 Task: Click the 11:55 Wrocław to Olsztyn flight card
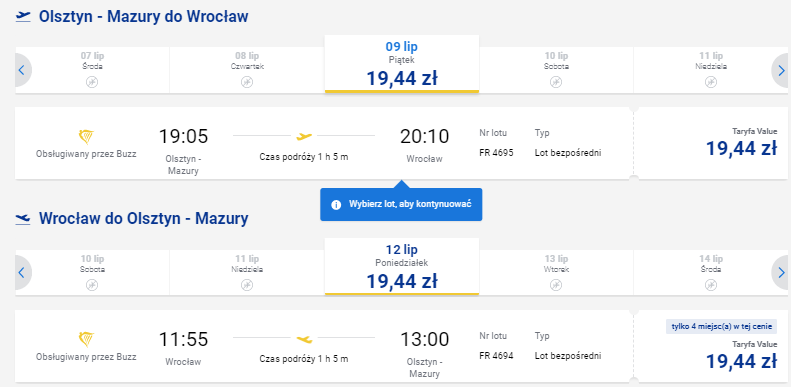323,346
